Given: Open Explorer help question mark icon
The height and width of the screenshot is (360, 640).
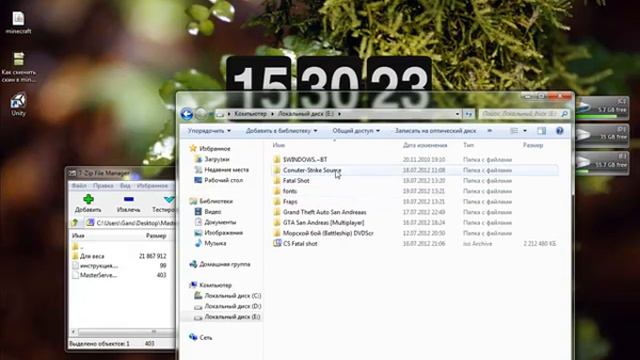Looking at the screenshot, I should click(x=560, y=131).
